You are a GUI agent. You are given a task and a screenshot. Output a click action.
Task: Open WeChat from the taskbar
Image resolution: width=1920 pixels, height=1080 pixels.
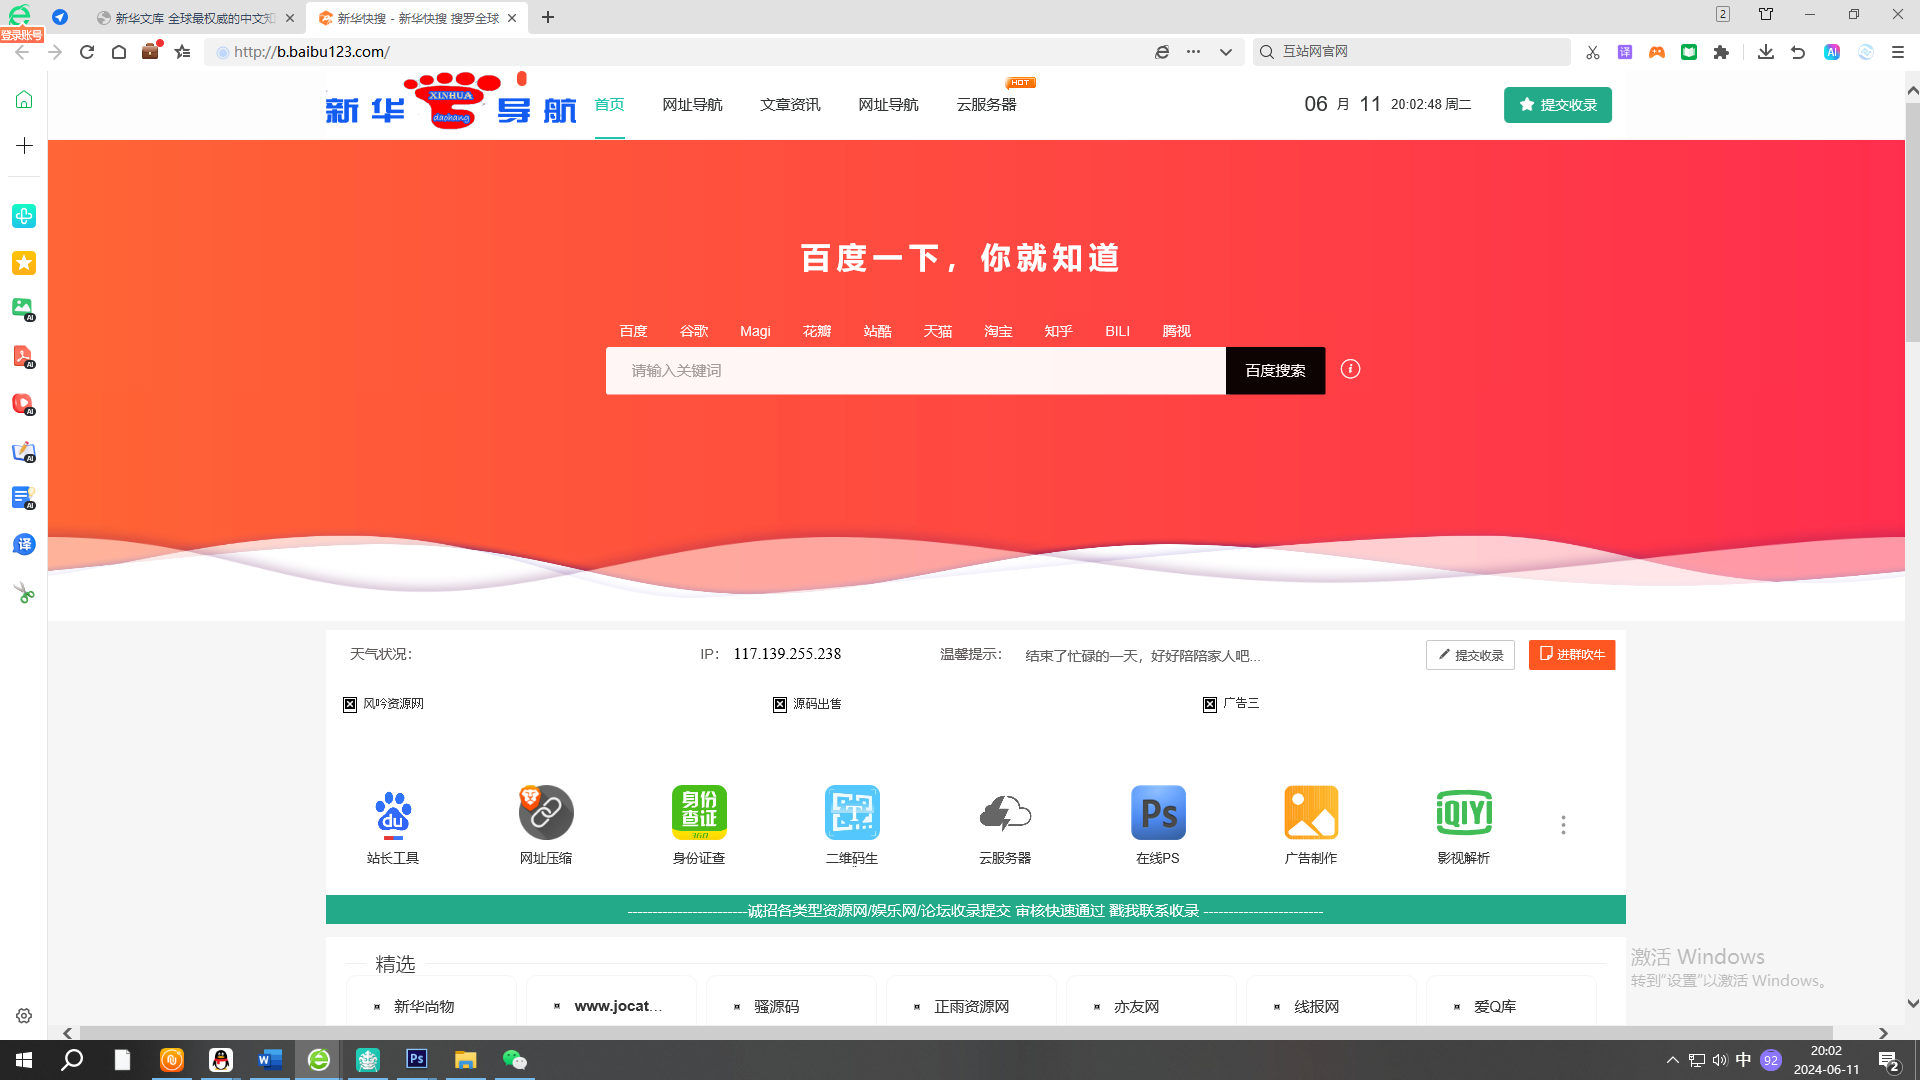(x=514, y=1060)
